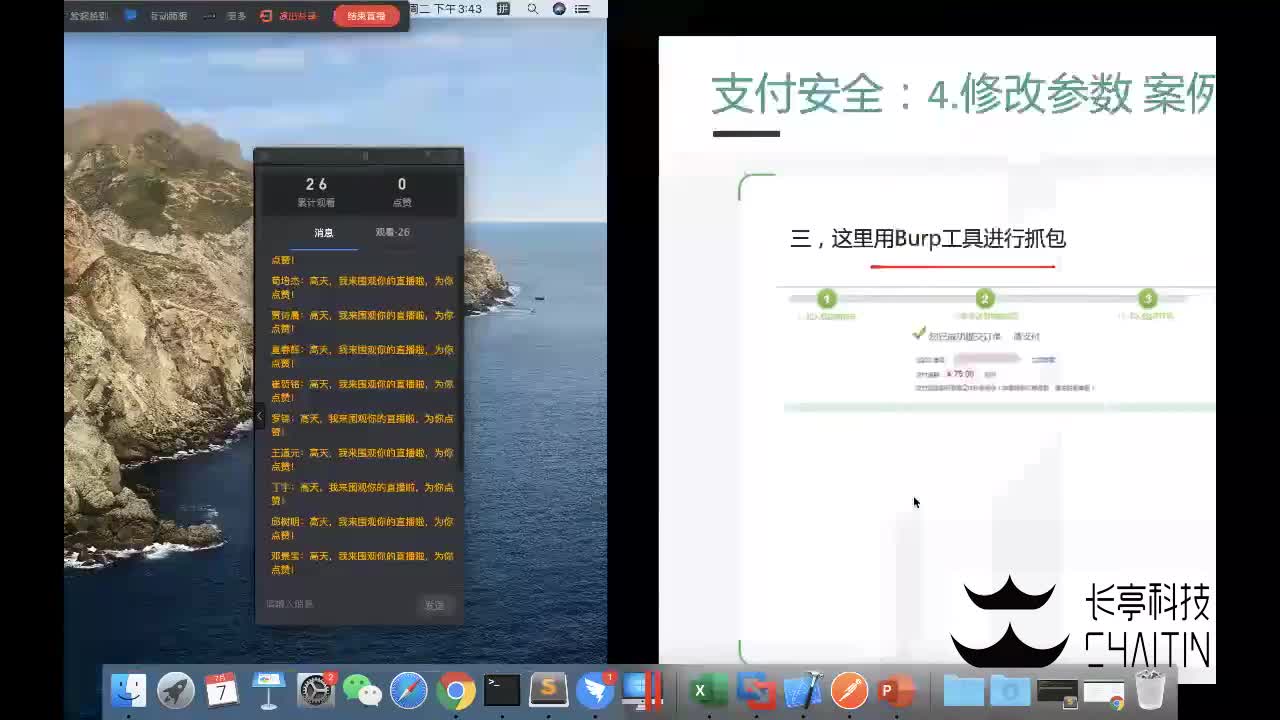Open the first blue folder in dock

pyautogui.click(x=963, y=690)
